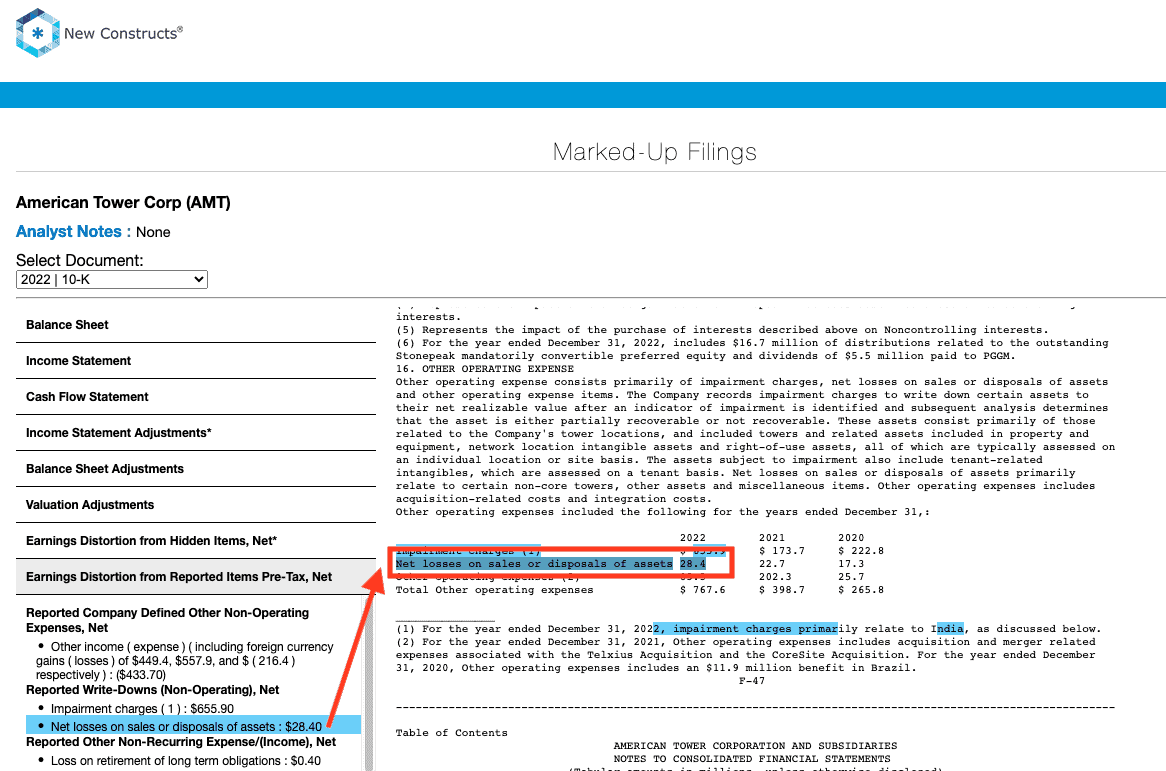Select Impairment charges (1) : $655.90 item
Screen dimensions: 1166x771
[142, 709]
